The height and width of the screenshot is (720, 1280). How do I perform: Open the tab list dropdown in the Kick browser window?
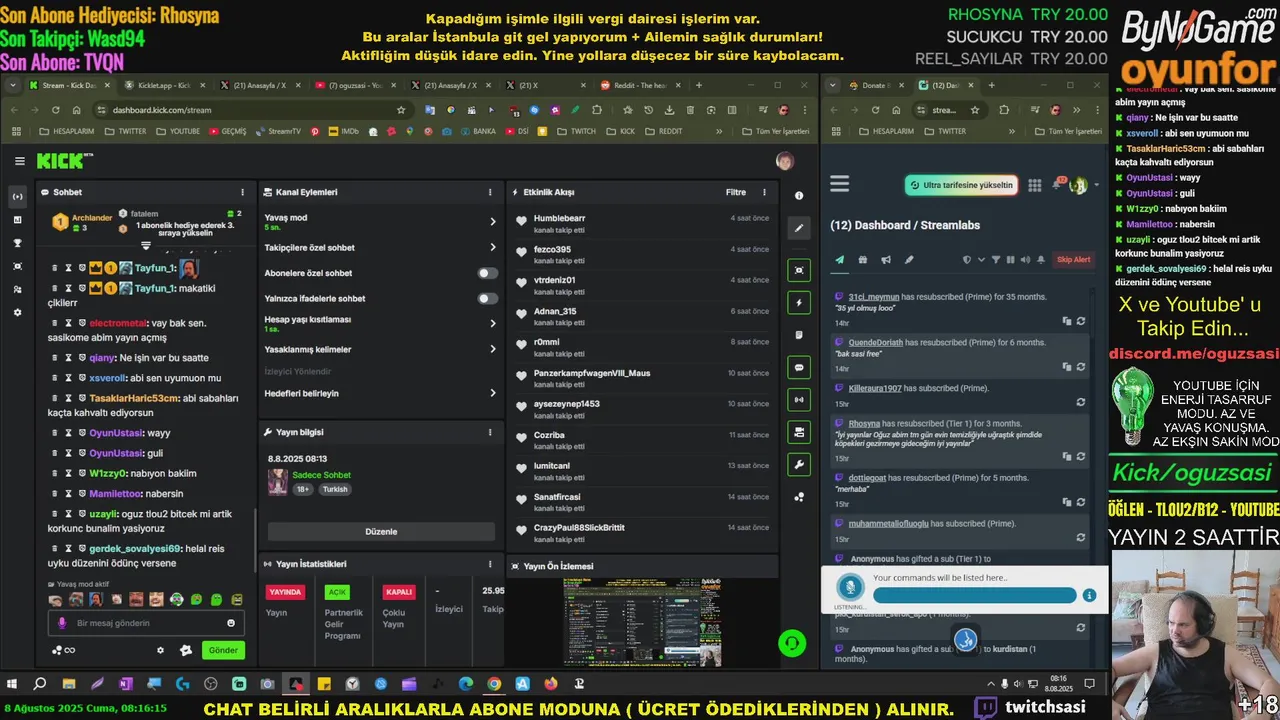[11, 85]
